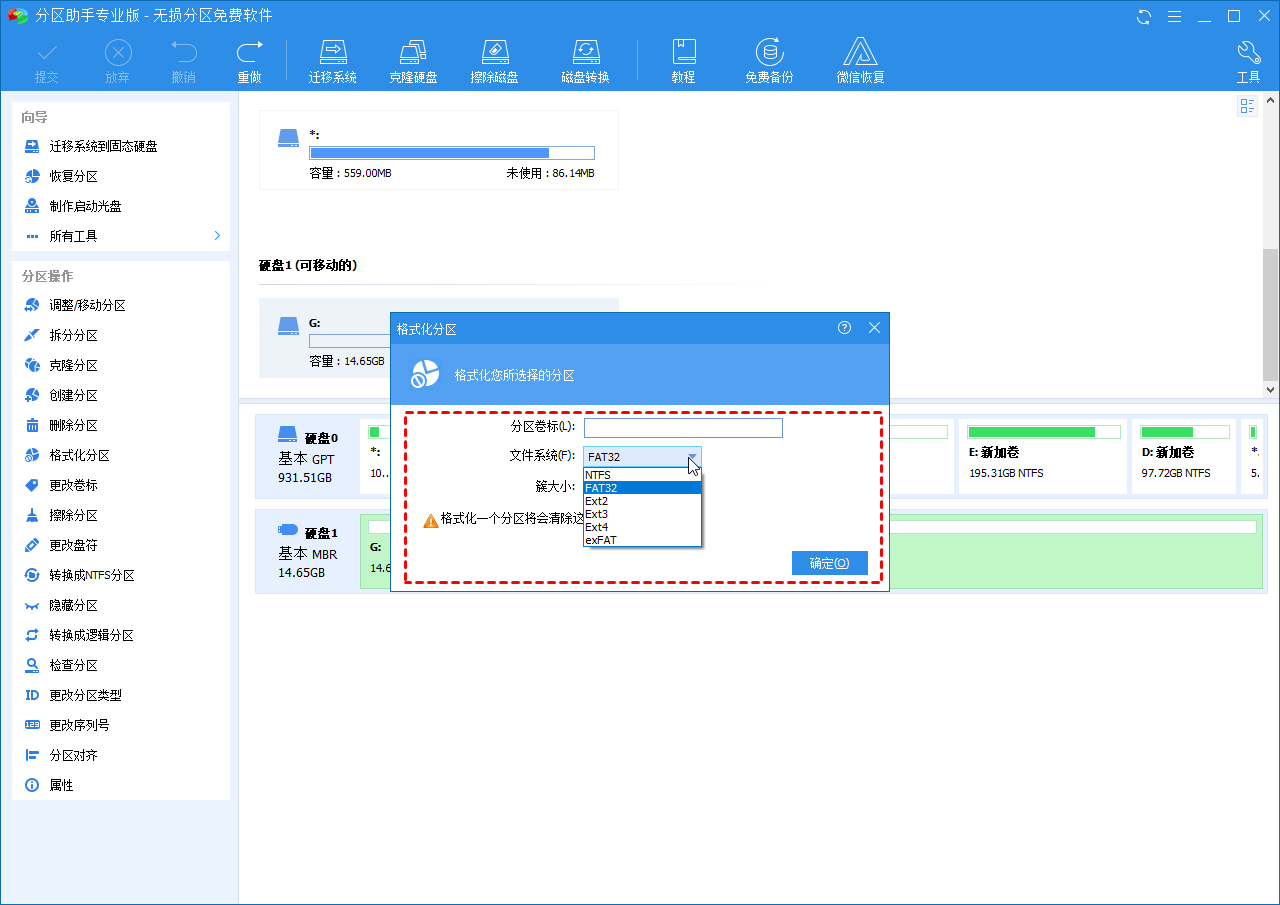Toggle the view mode icon at top right
Image resolution: width=1280 pixels, height=905 pixels.
tap(1247, 106)
